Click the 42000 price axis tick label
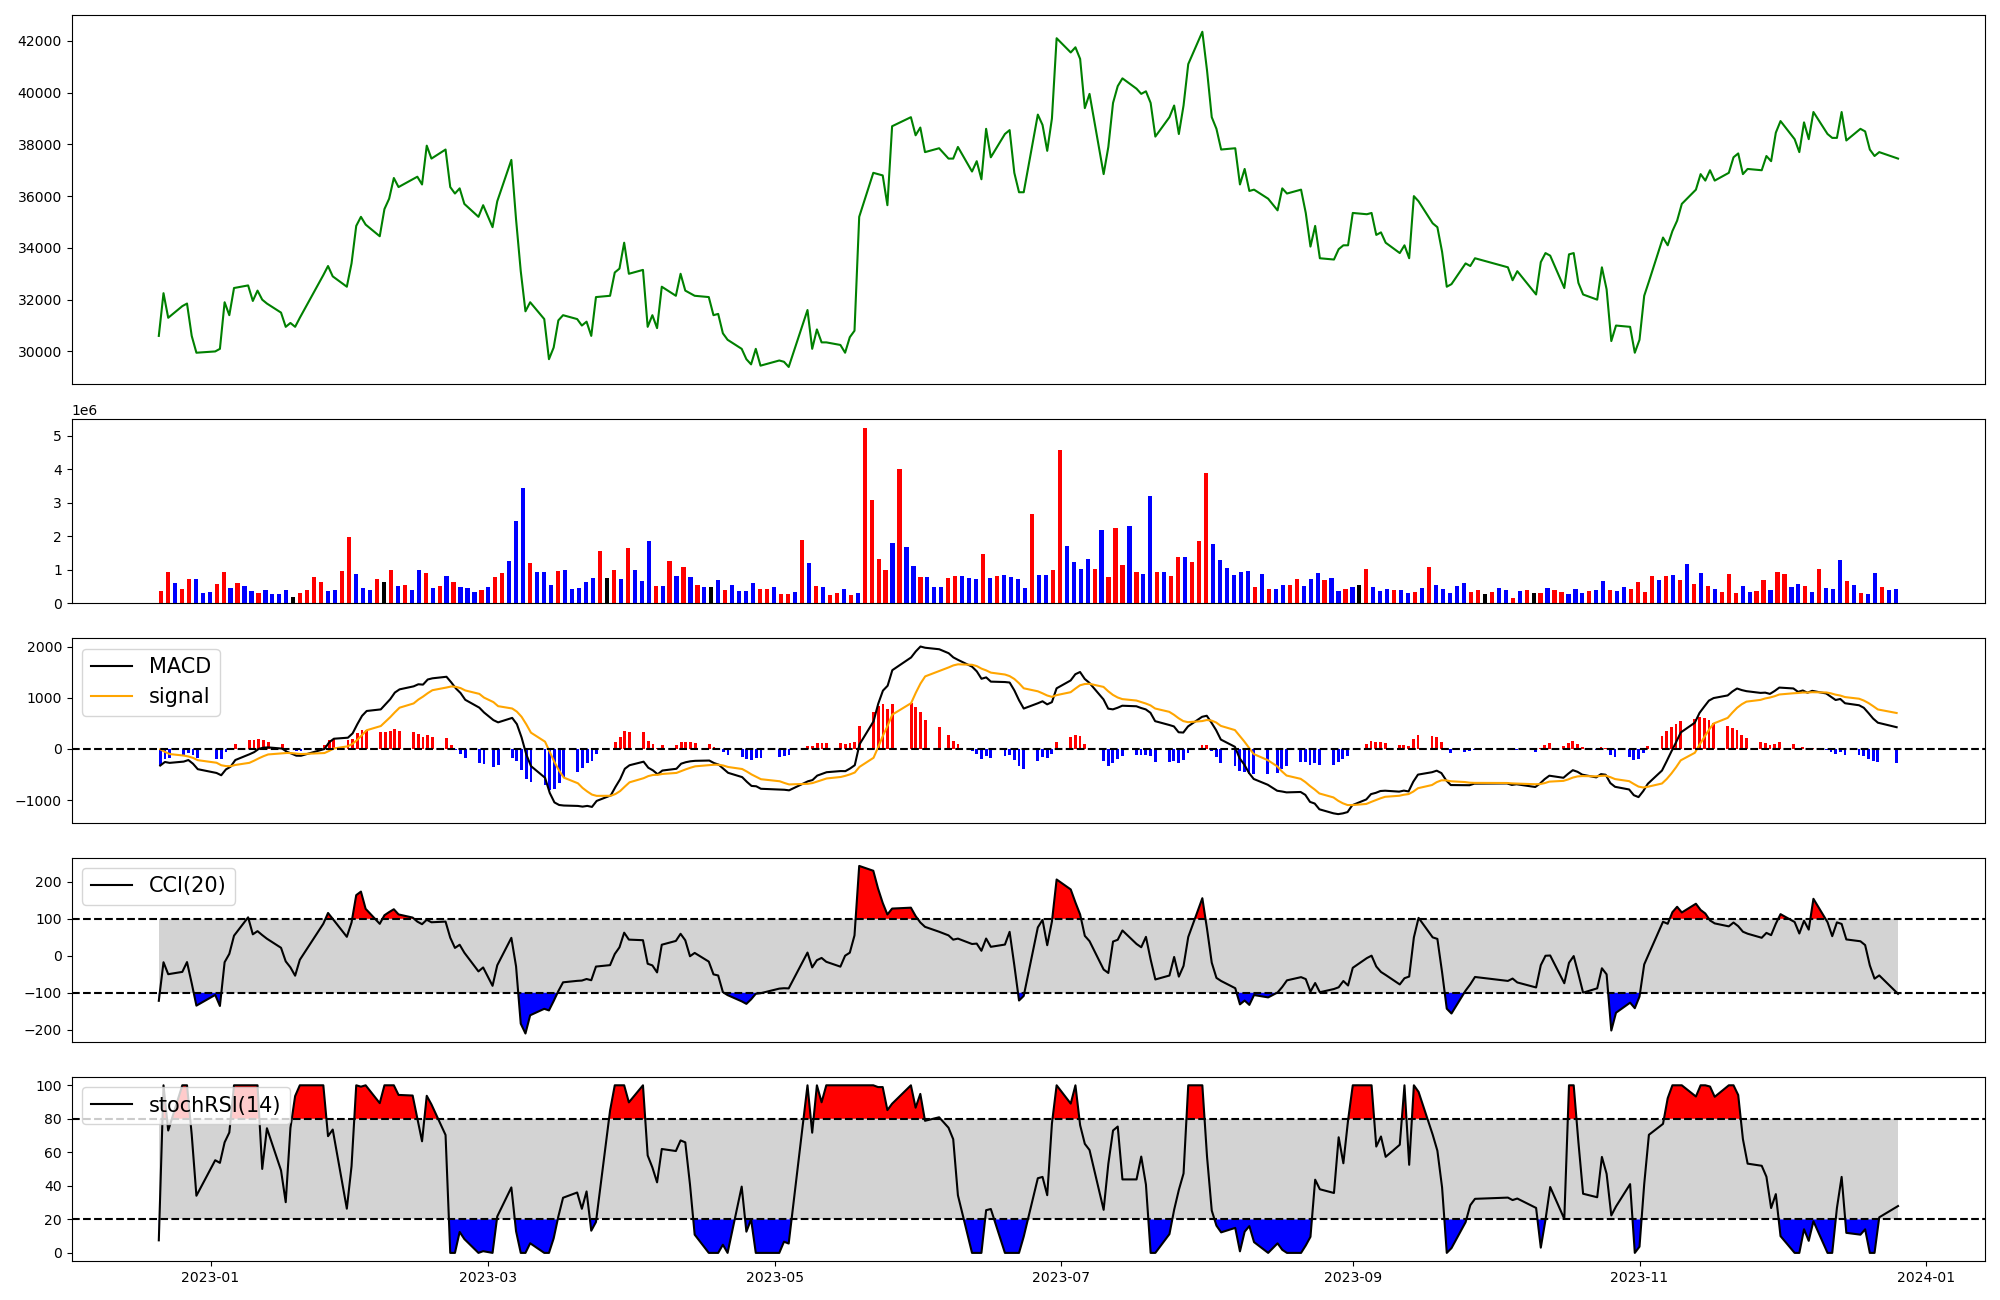This screenshot has width=2000, height=1300. [x=39, y=41]
